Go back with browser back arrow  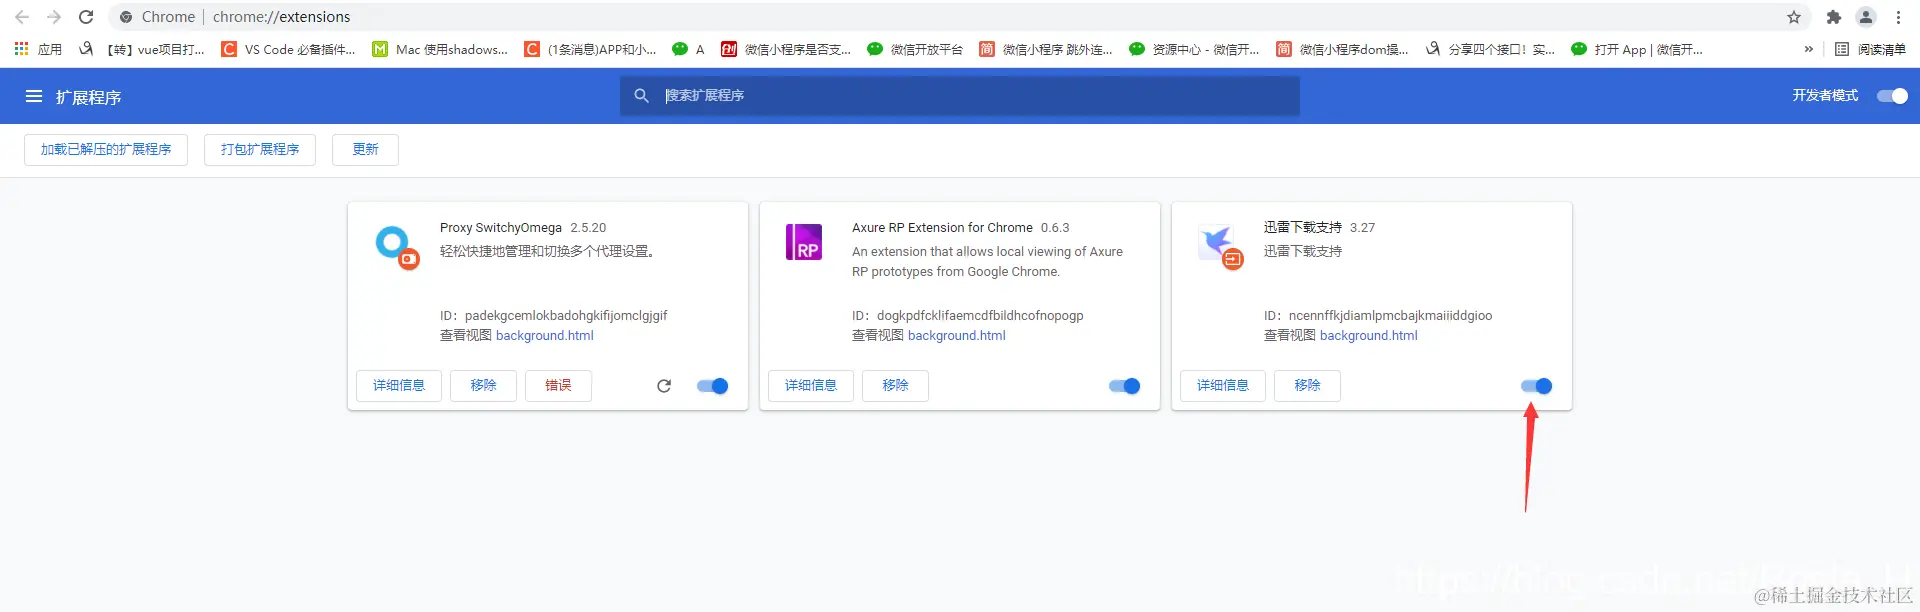pos(22,17)
